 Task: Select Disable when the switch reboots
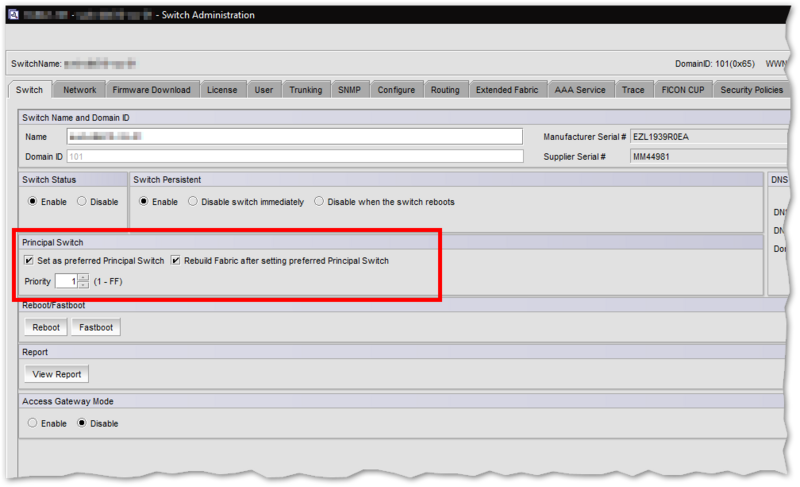point(319,202)
